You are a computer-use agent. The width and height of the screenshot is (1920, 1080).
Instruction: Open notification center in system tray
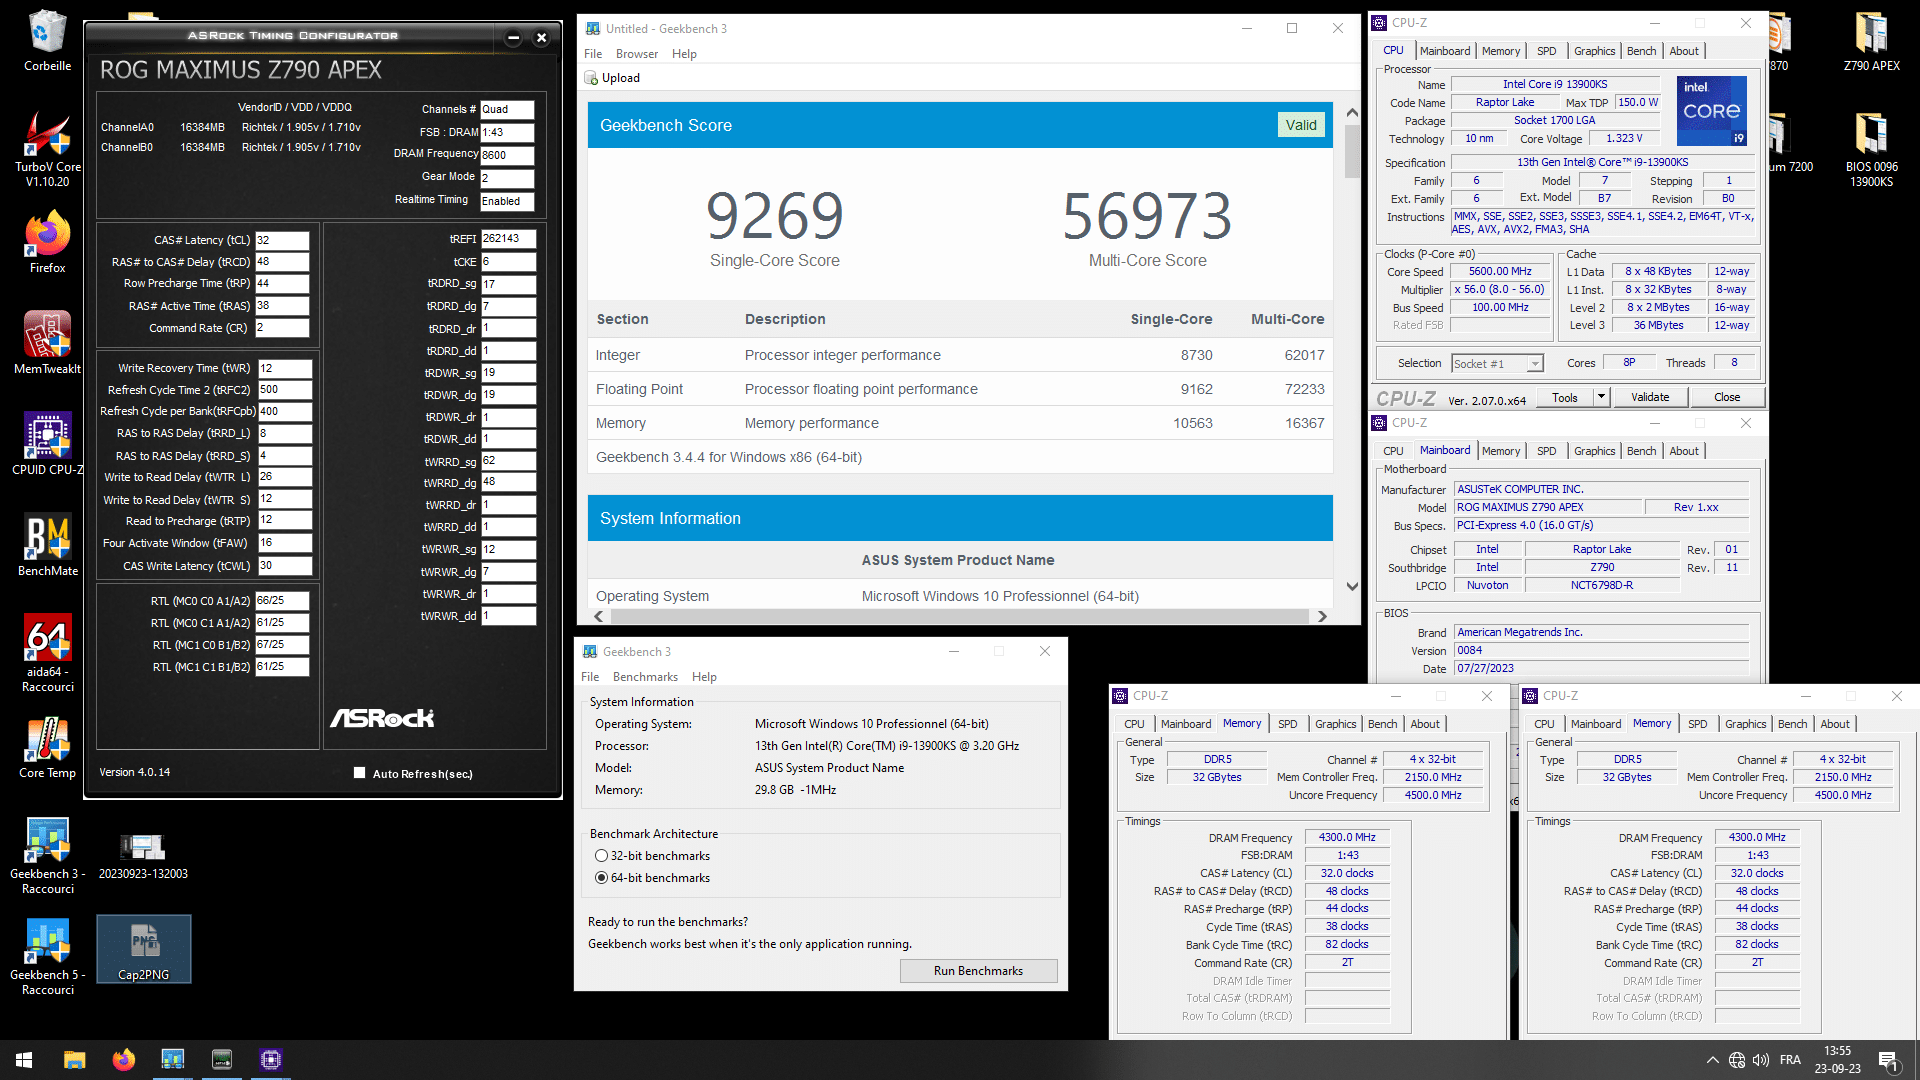pyautogui.click(x=1888, y=1060)
